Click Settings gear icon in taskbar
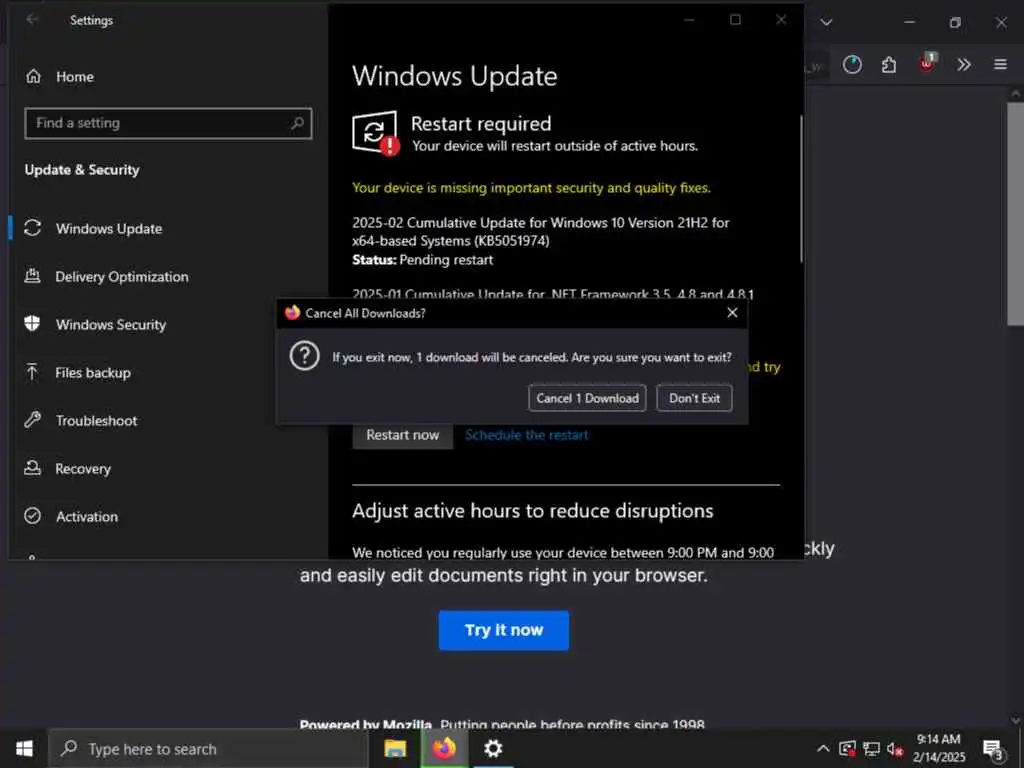Screen dimensions: 1024x768 tap(493, 749)
